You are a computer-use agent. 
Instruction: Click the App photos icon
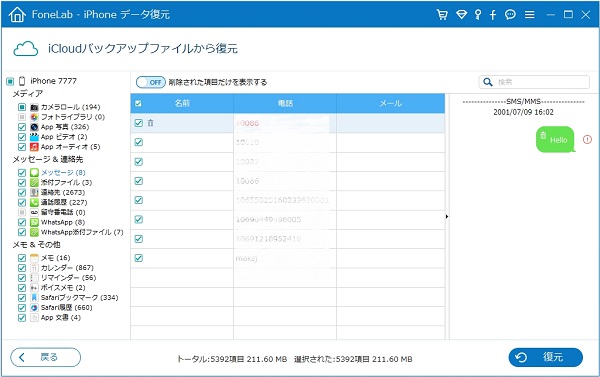pos(34,127)
